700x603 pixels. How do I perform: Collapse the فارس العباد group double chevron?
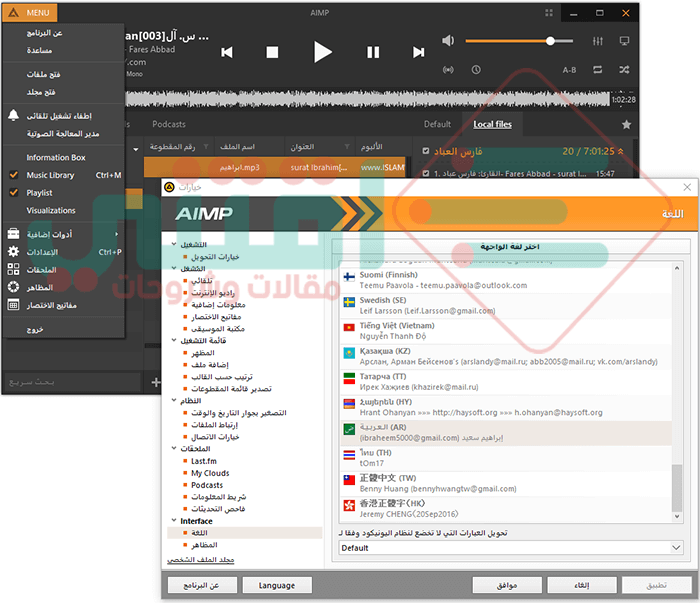coord(621,152)
